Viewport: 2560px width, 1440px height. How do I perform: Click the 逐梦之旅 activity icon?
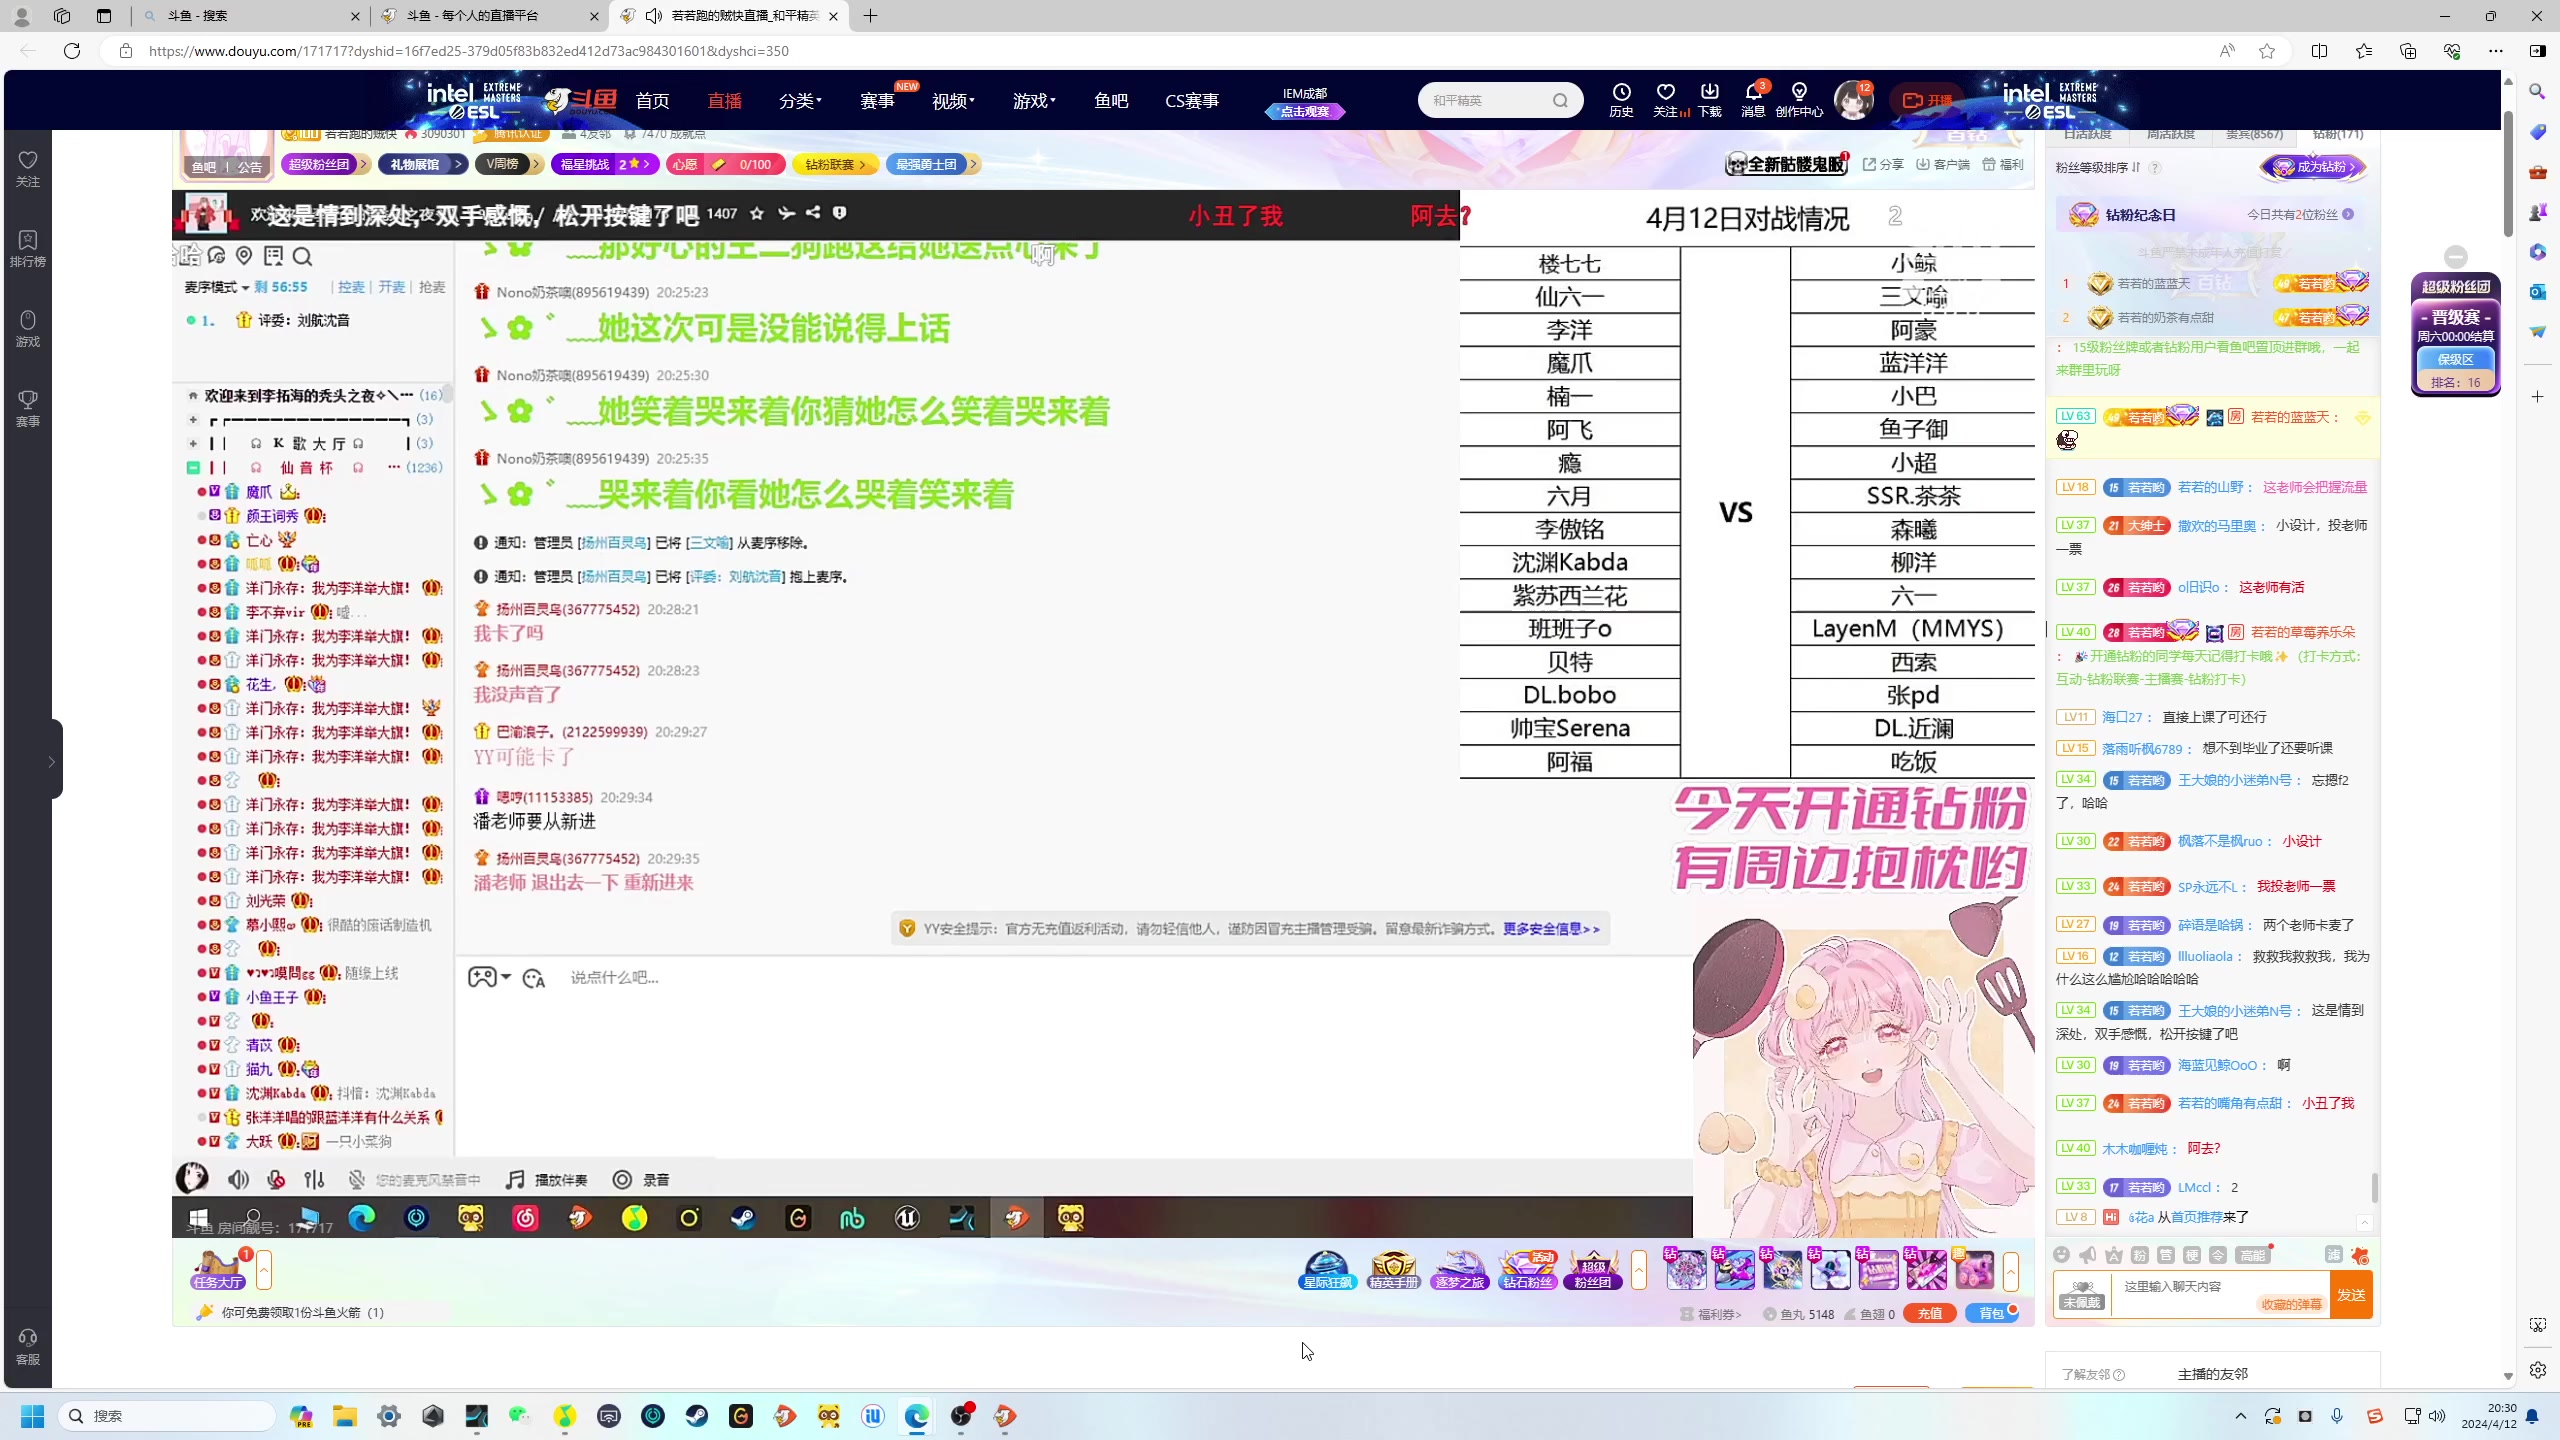[x=1459, y=1269]
